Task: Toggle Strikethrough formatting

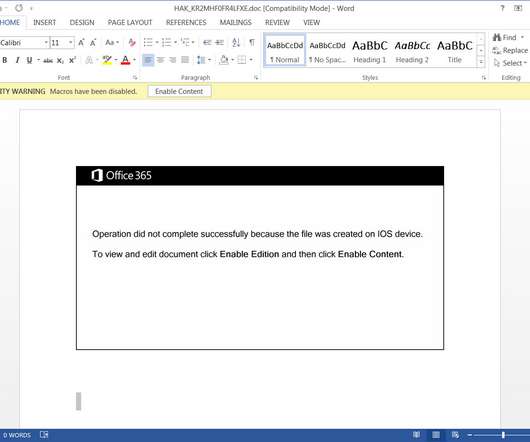Action: click(x=48, y=60)
